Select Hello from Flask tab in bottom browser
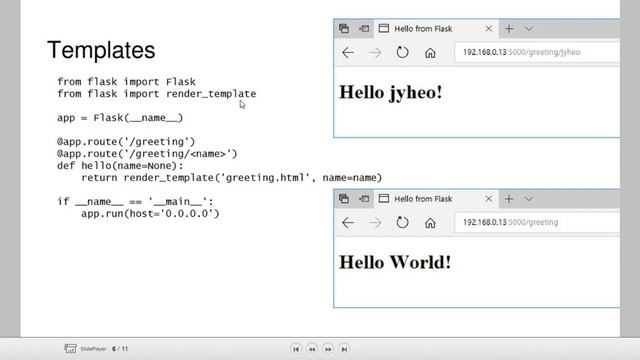The image size is (640, 360). 436,199
